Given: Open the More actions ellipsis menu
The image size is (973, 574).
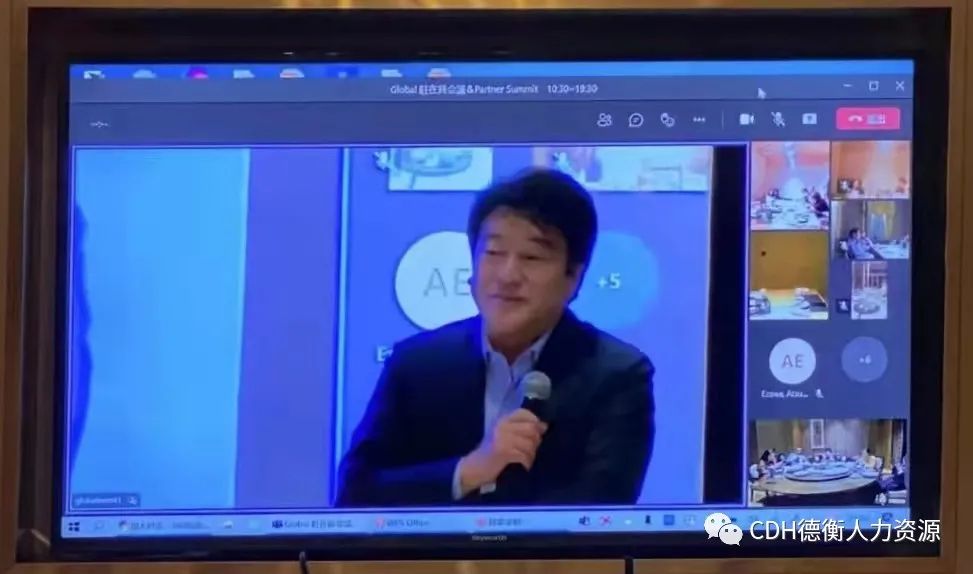Looking at the screenshot, I should click(699, 120).
